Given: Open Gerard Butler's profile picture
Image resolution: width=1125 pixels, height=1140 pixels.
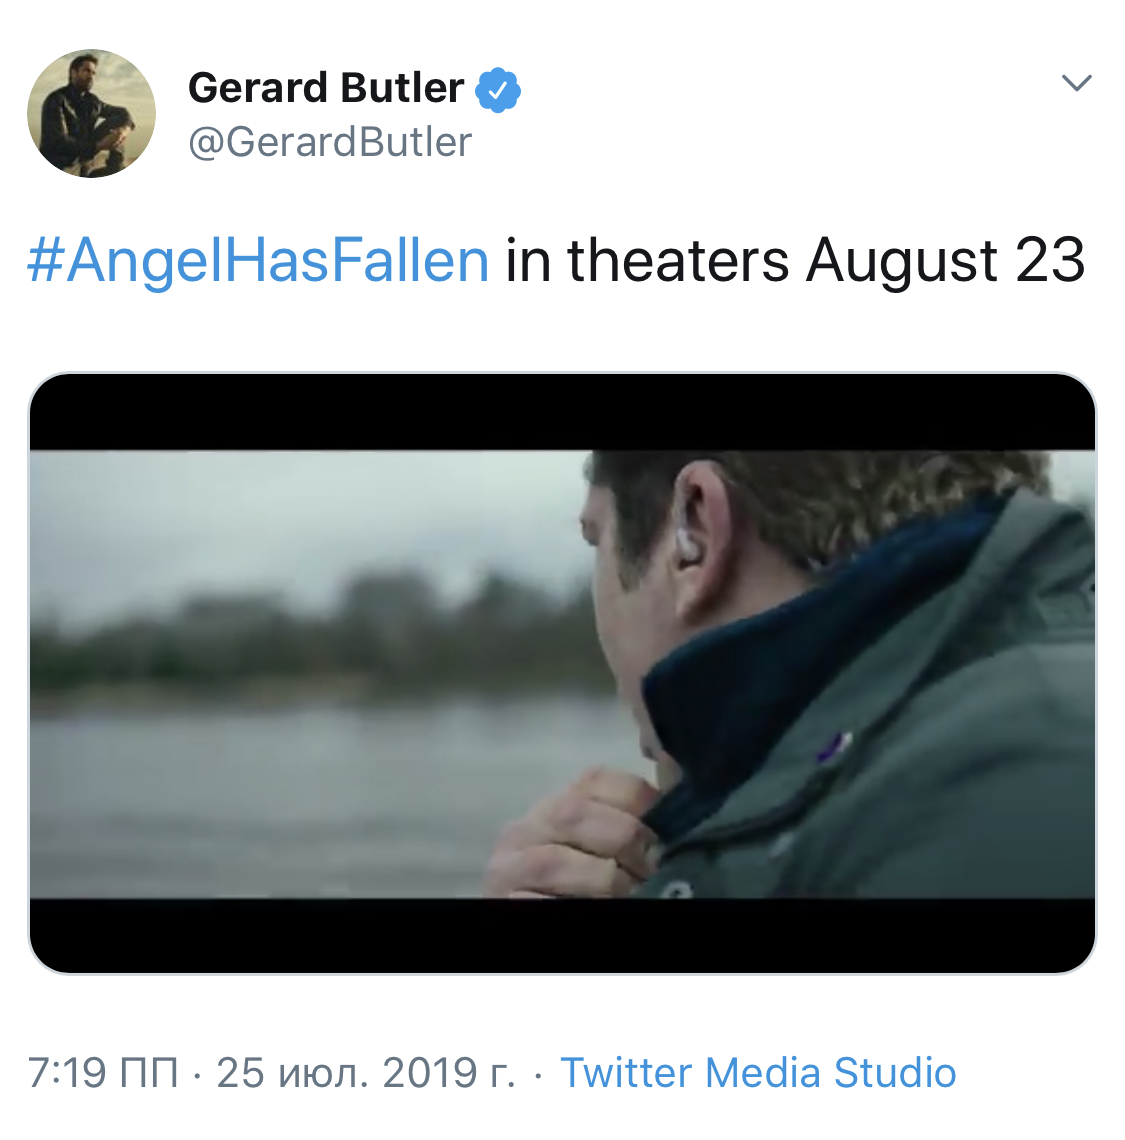Looking at the screenshot, I should [x=91, y=114].
